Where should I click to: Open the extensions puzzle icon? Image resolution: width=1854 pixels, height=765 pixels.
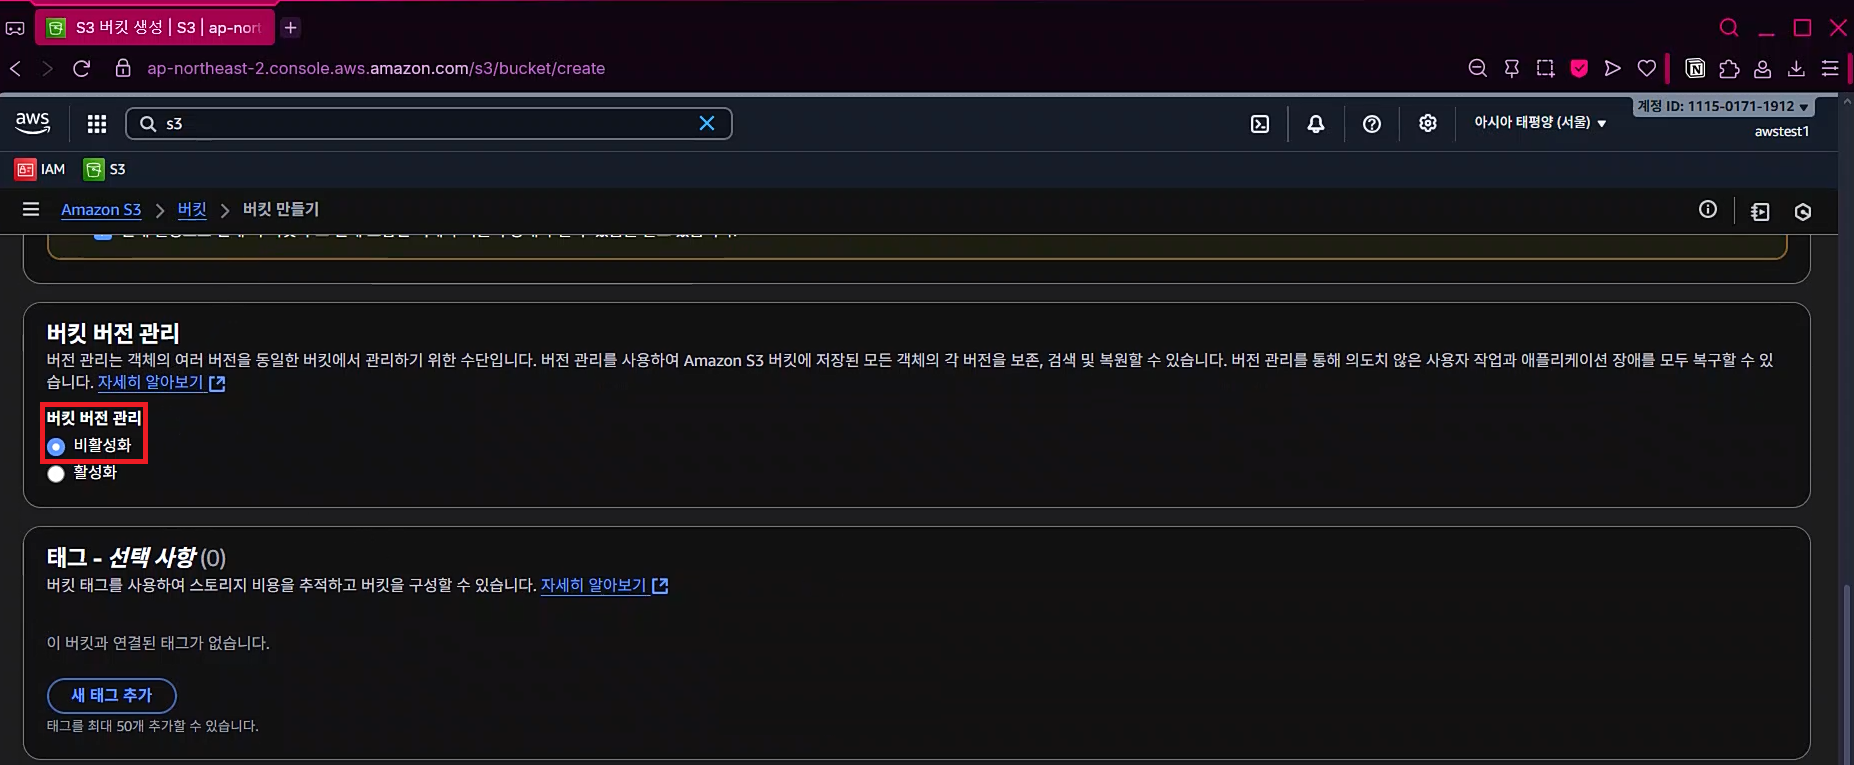(x=1729, y=68)
